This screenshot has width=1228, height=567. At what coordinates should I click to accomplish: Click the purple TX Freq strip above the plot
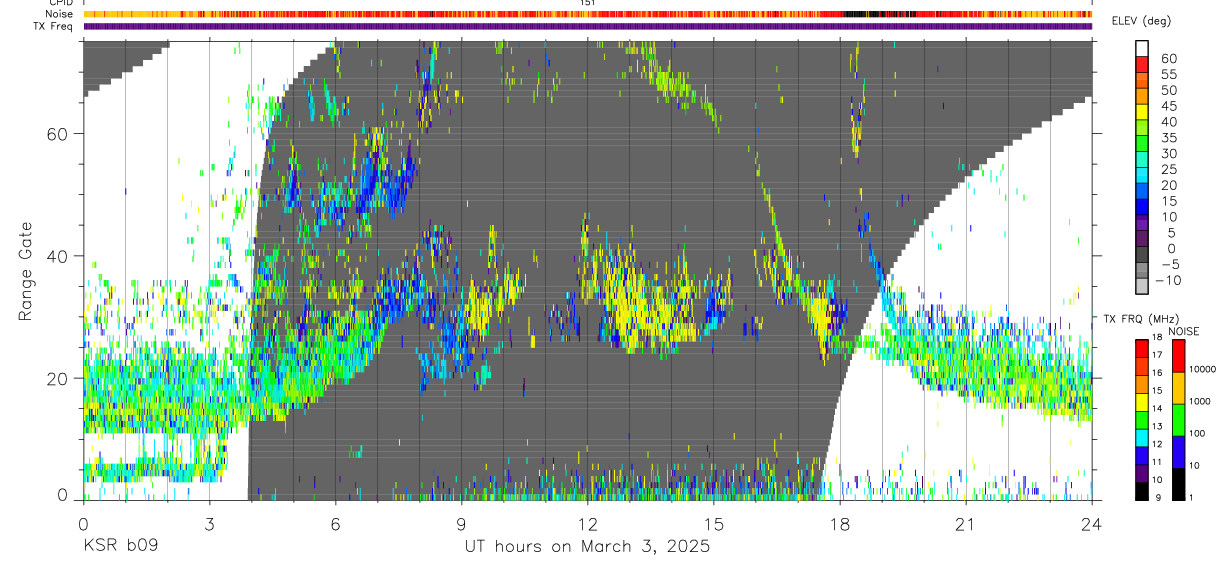(588, 26)
